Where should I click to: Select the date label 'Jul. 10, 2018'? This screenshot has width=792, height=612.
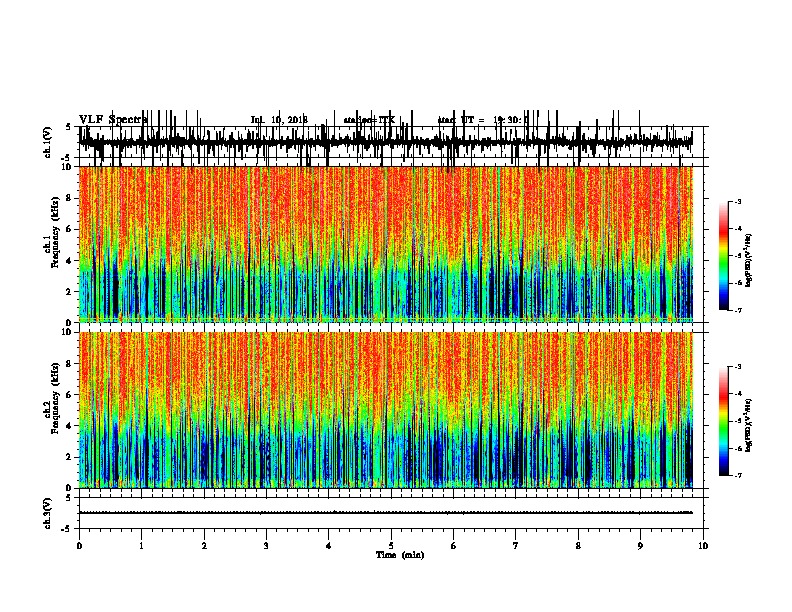(279, 120)
